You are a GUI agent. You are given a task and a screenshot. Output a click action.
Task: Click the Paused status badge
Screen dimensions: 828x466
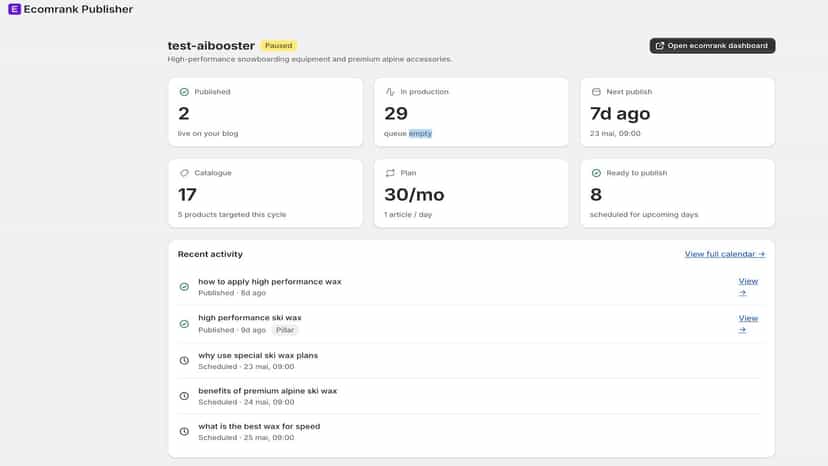(x=278, y=45)
